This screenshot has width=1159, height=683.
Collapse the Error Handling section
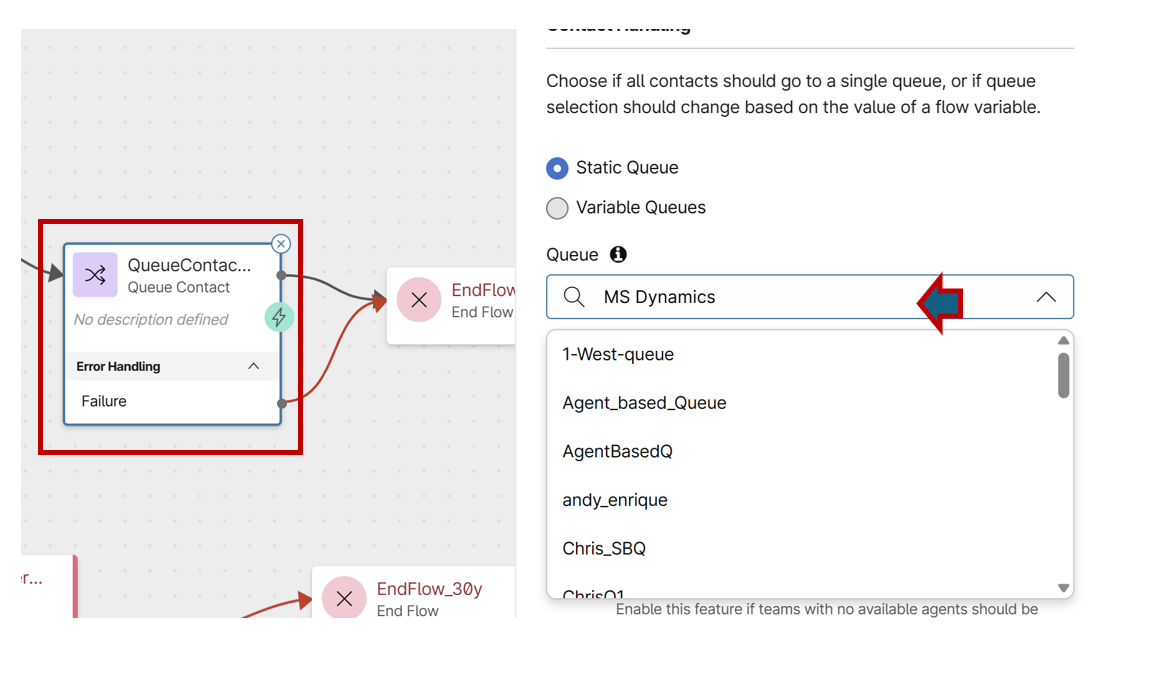[x=254, y=366]
